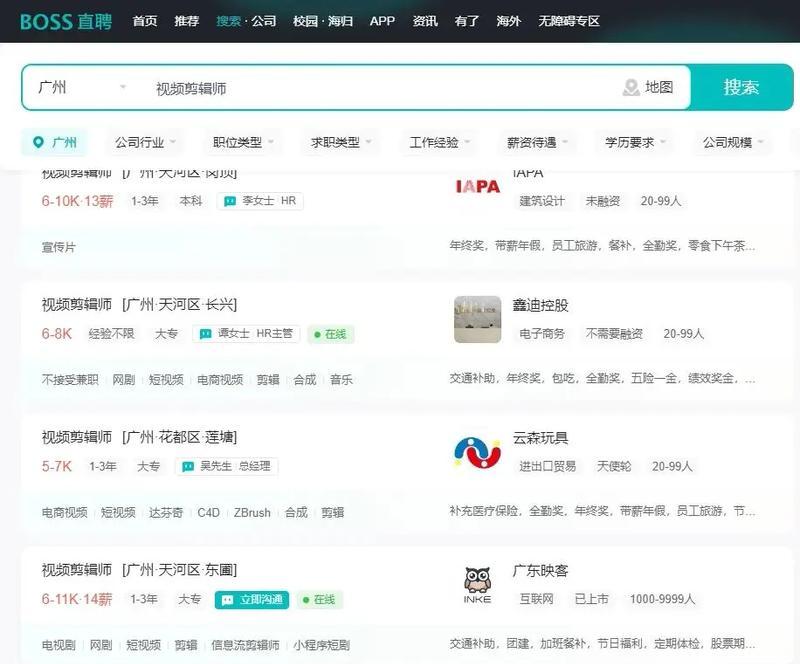Screen dimensions: 800x664
Task: Click the 云森玩具 company logo
Action: point(478,452)
